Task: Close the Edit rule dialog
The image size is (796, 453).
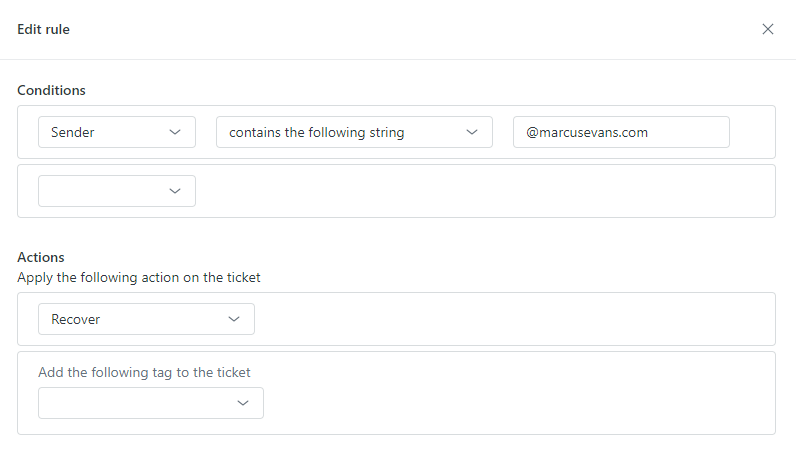Action: (768, 29)
